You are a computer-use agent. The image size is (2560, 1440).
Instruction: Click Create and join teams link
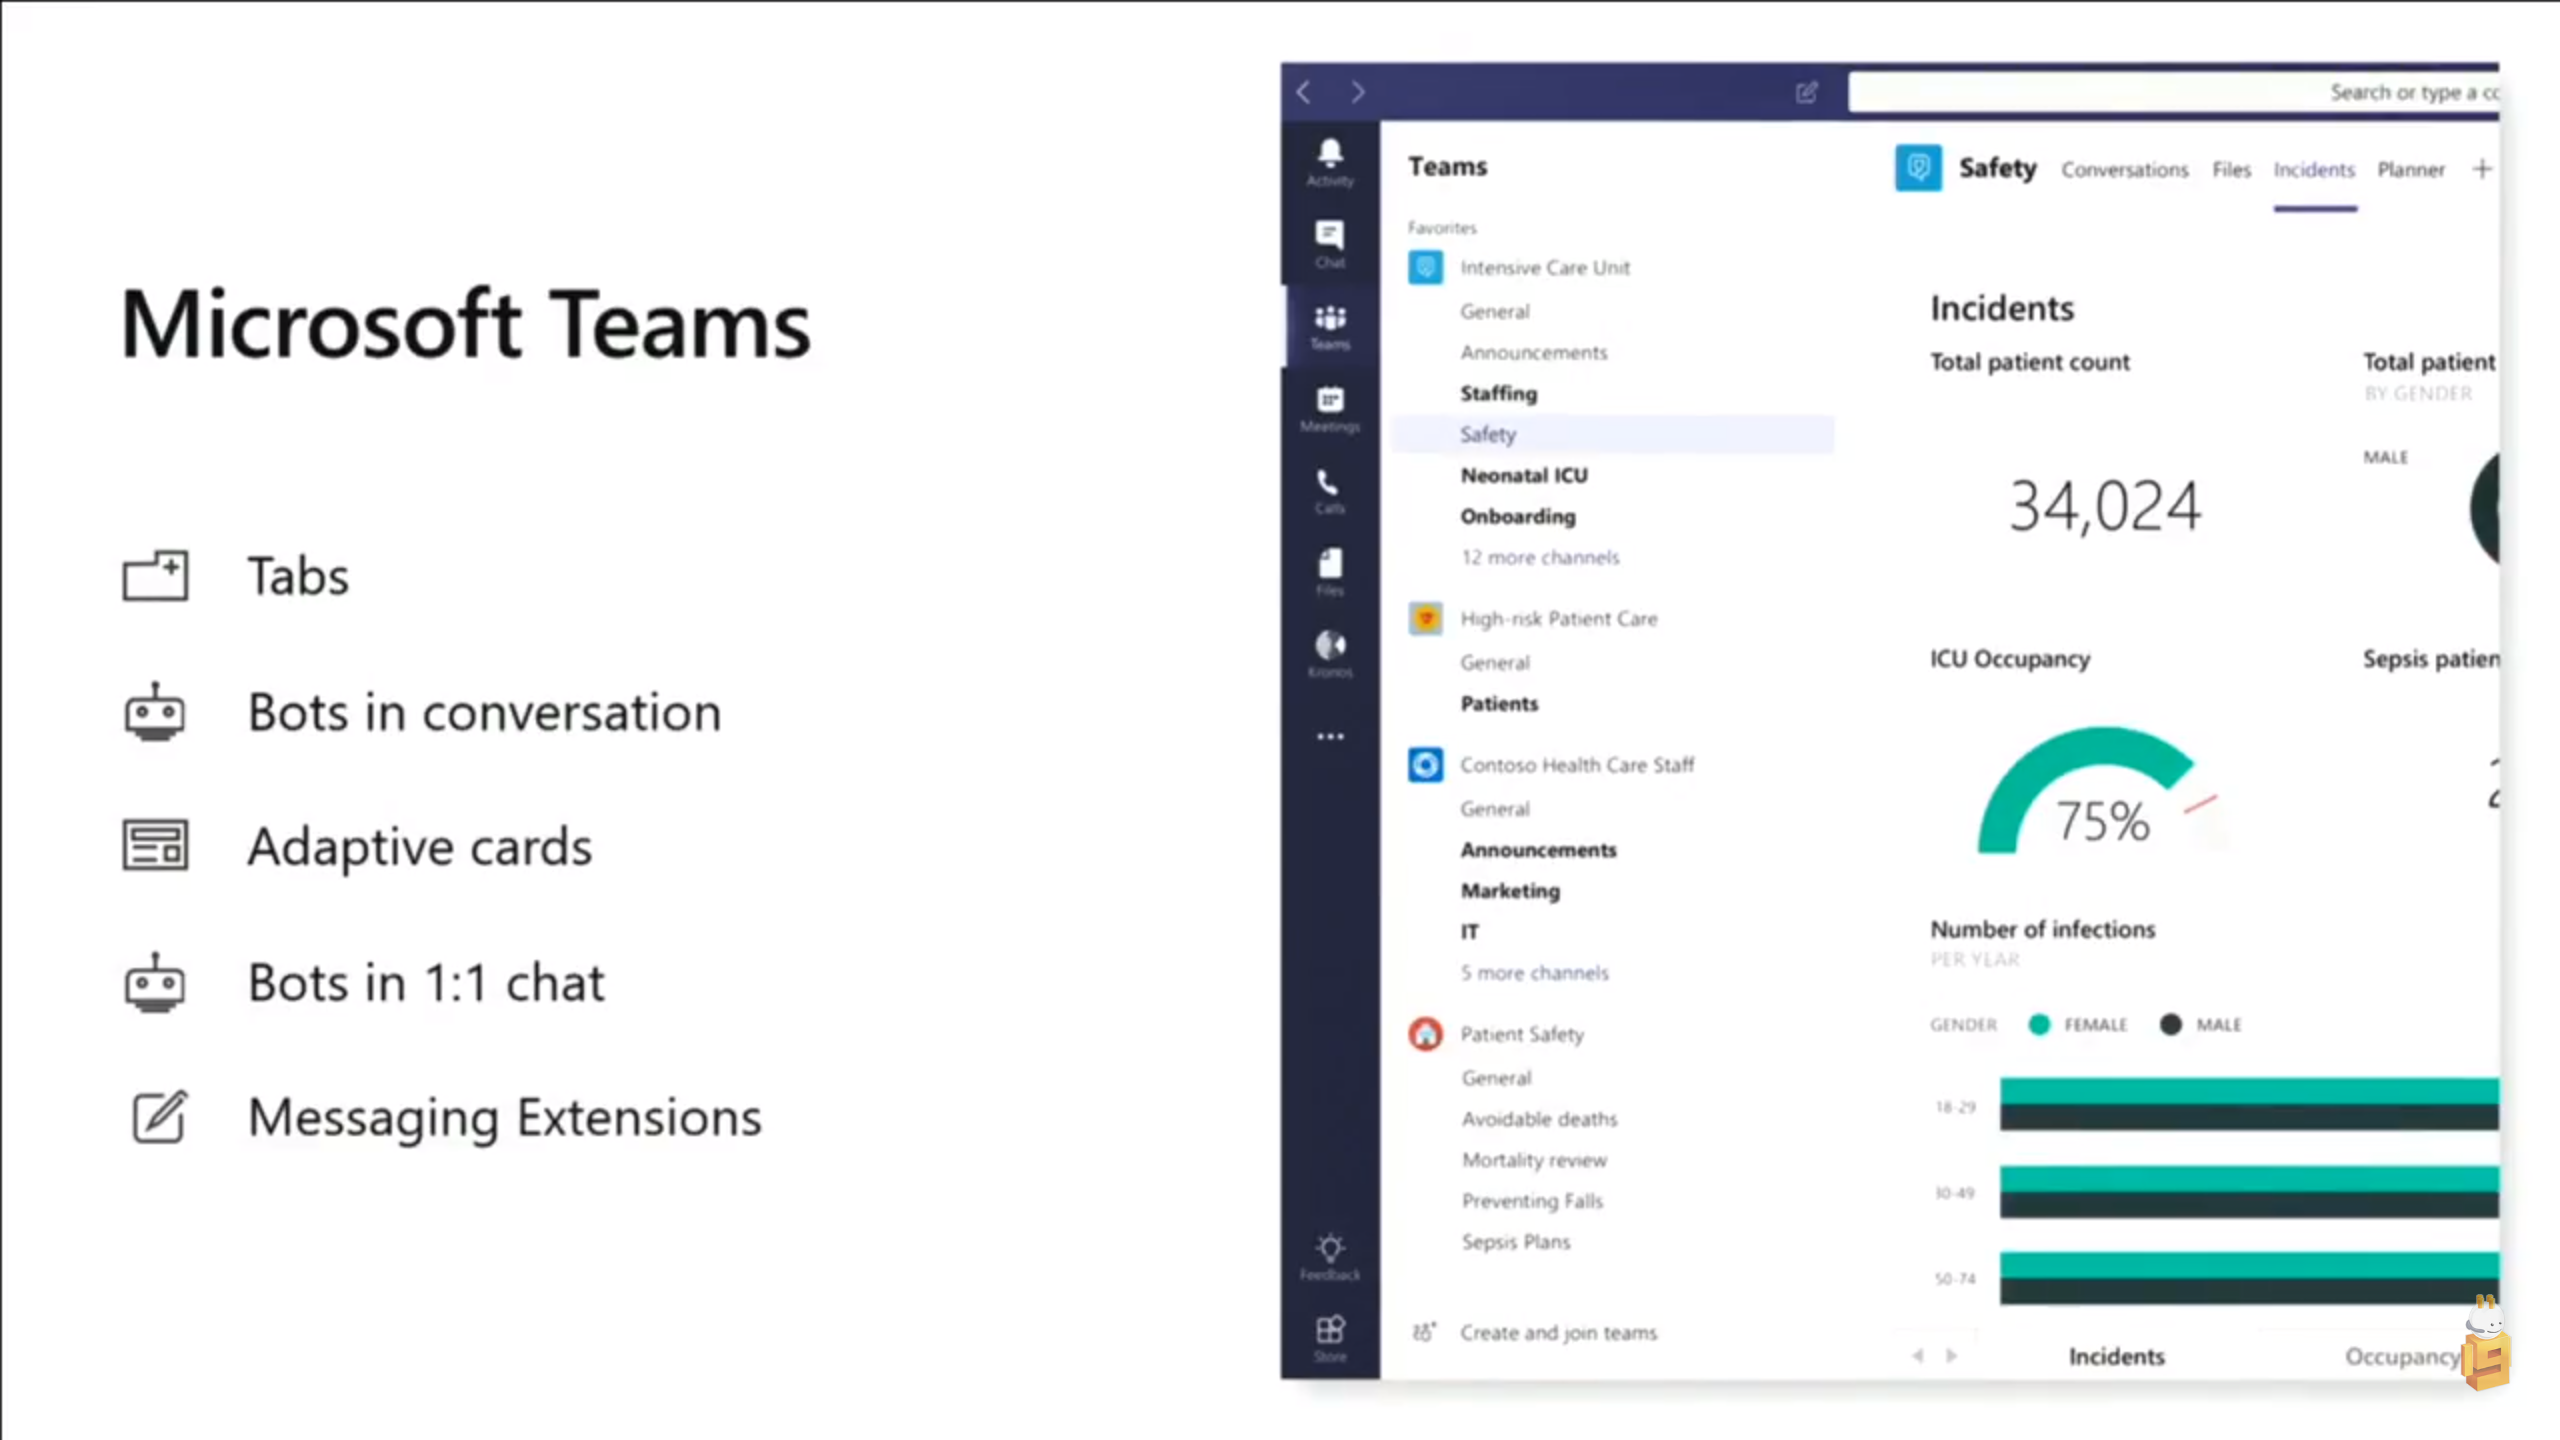coord(1558,1333)
